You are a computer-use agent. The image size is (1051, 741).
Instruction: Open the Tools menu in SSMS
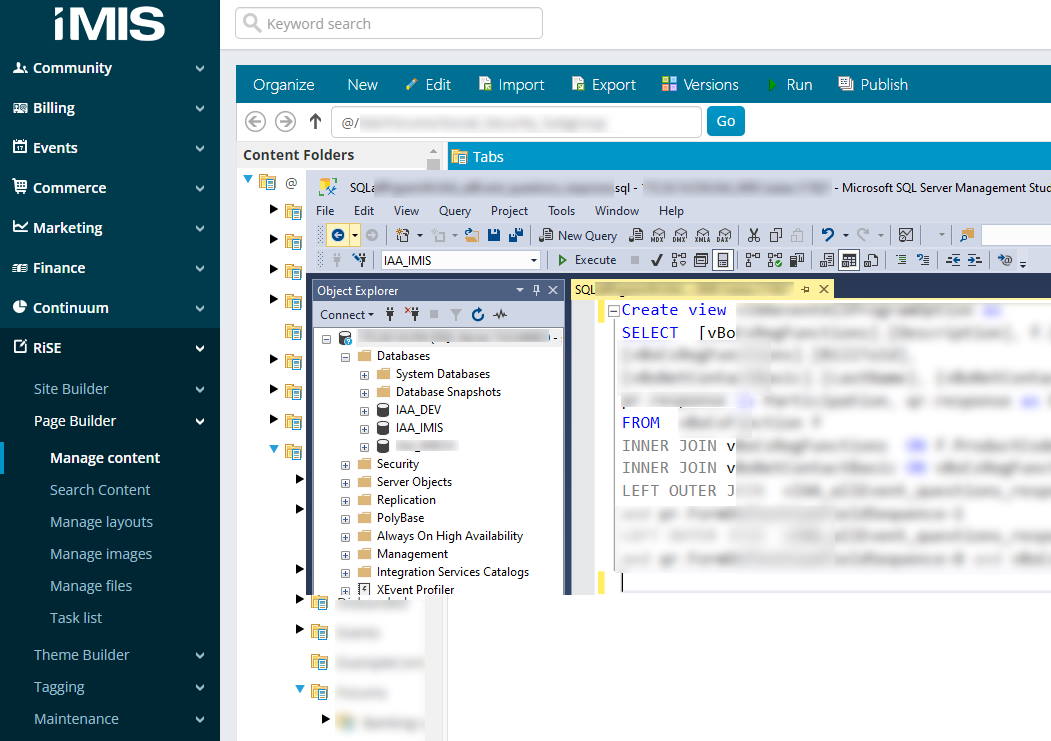561,211
